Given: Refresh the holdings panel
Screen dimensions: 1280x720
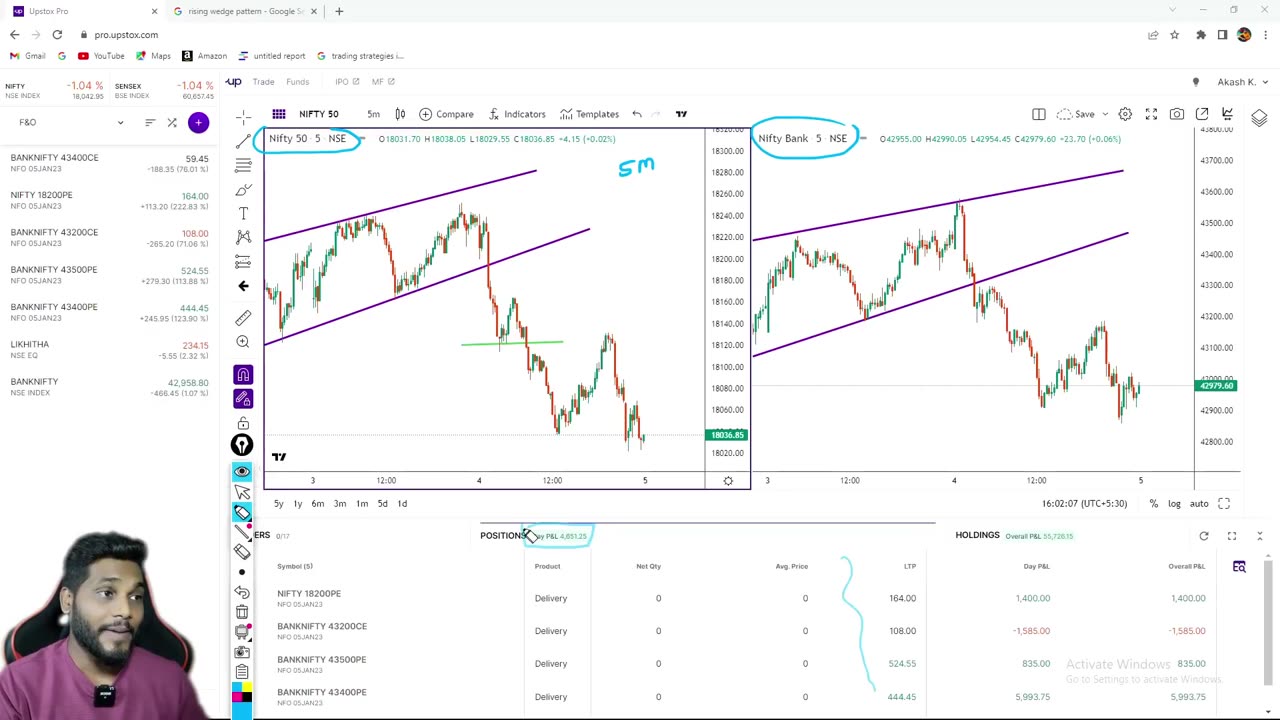Looking at the screenshot, I should (x=1204, y=536).
